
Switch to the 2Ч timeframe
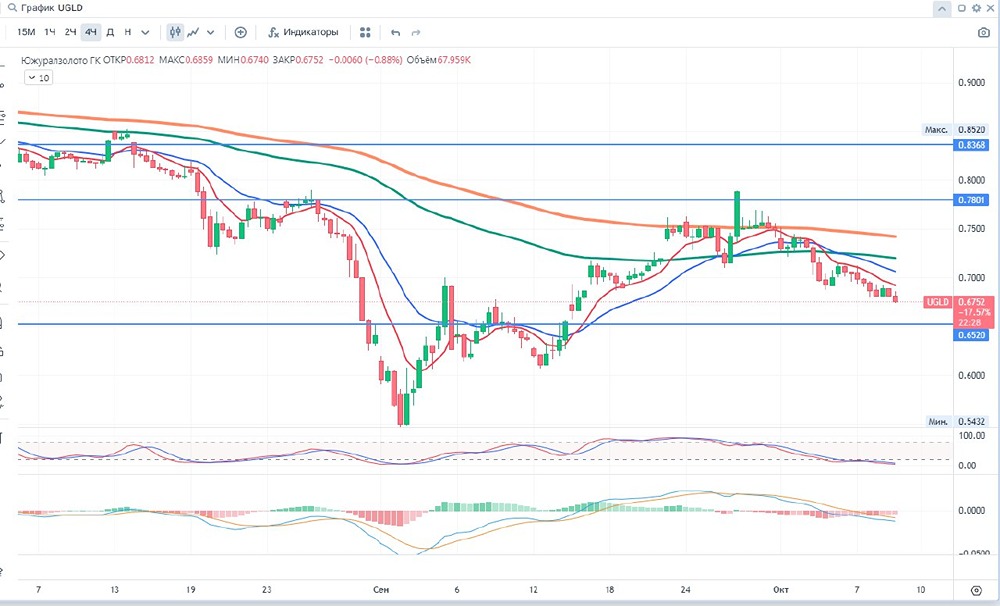tap(70, 32)
